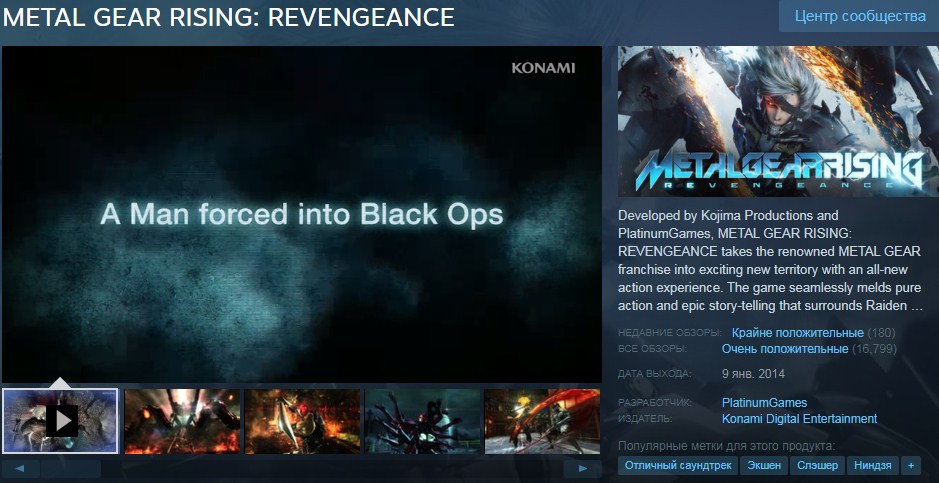Play the trailer video thumbnail

coord(60,421)
